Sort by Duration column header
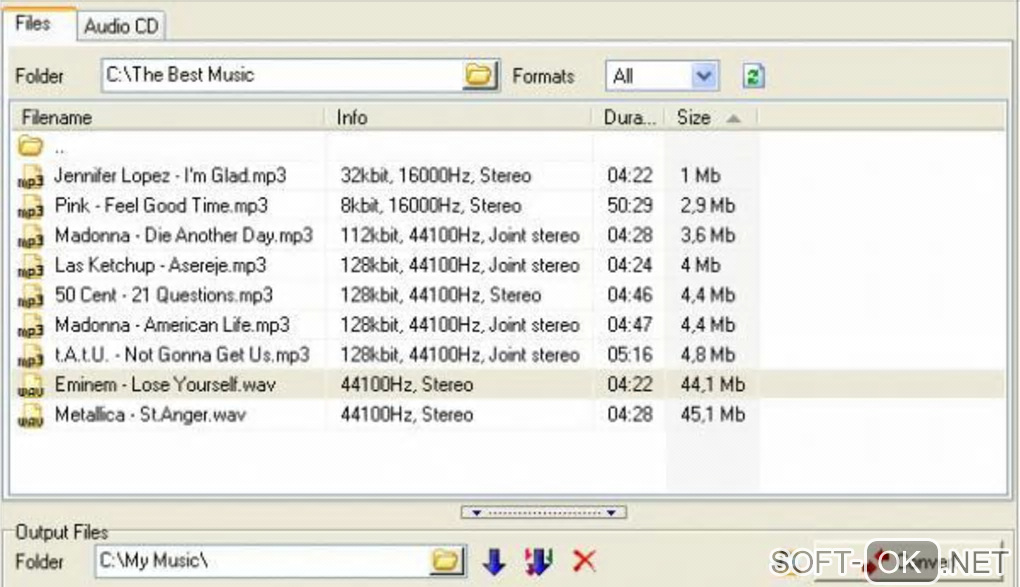 629,118
